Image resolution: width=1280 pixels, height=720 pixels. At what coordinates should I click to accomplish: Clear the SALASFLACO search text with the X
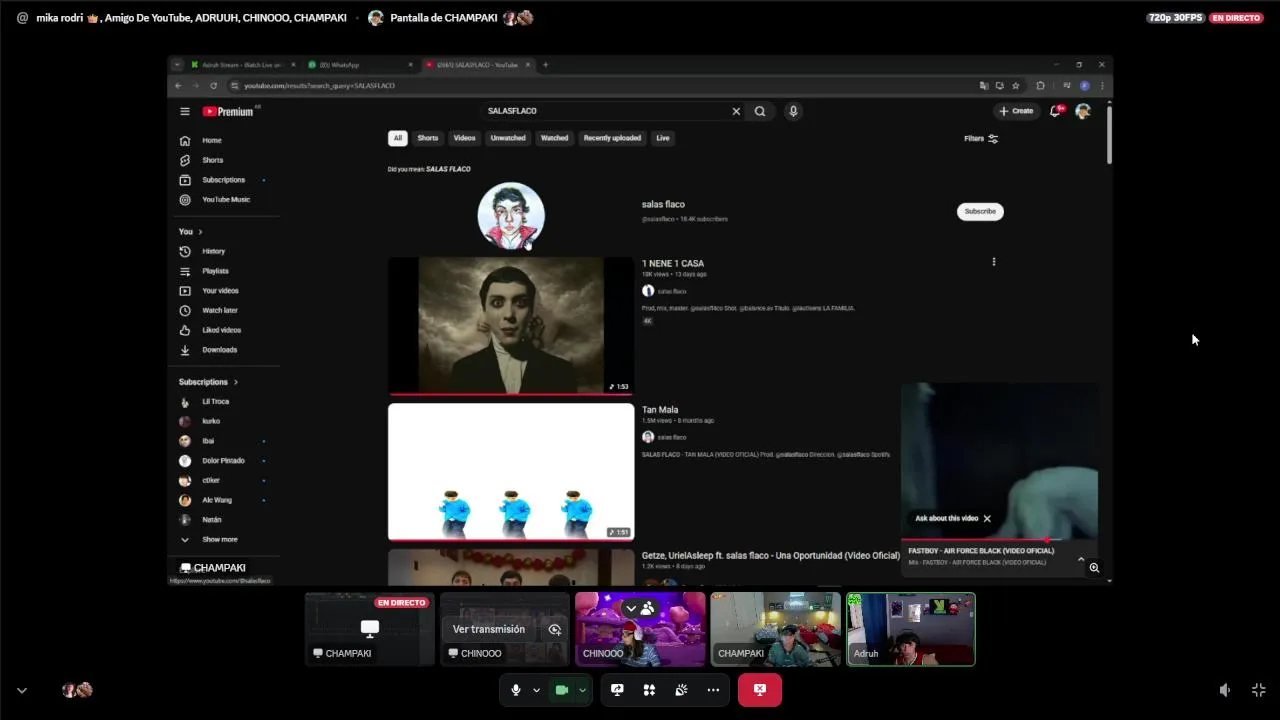(736, 111)
